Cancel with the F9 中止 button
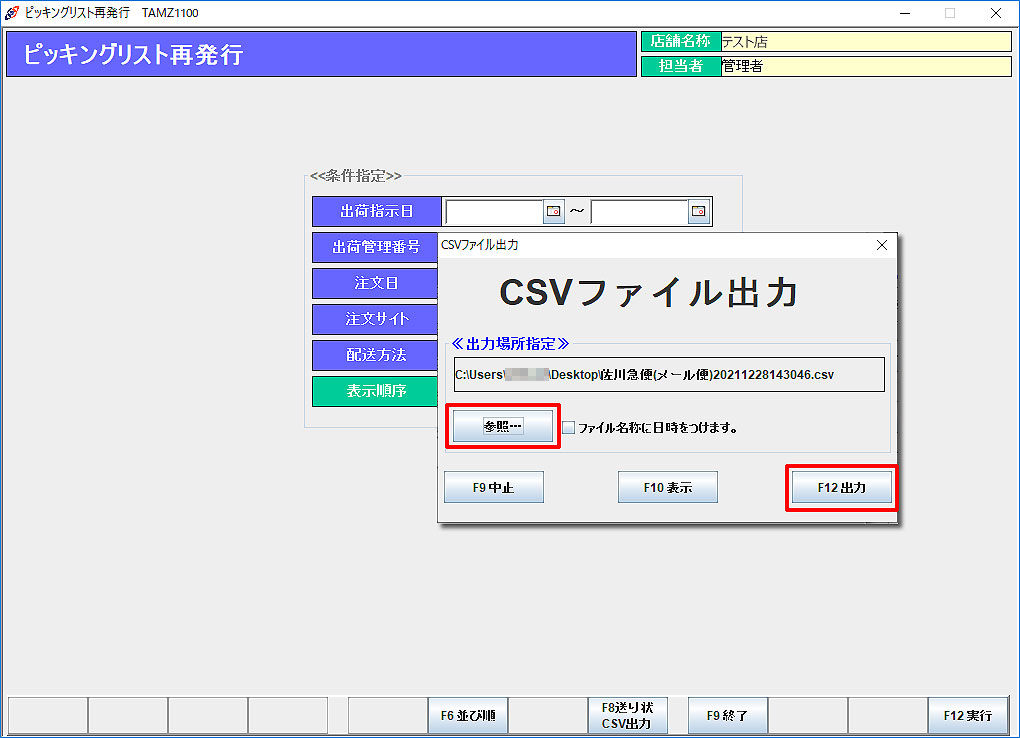This screenshot has width=1020, height=738. (493, 488)
